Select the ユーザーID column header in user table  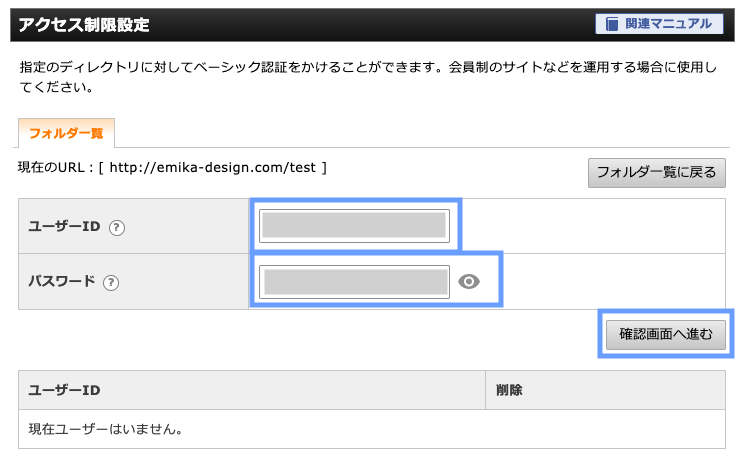coord(64,390)
